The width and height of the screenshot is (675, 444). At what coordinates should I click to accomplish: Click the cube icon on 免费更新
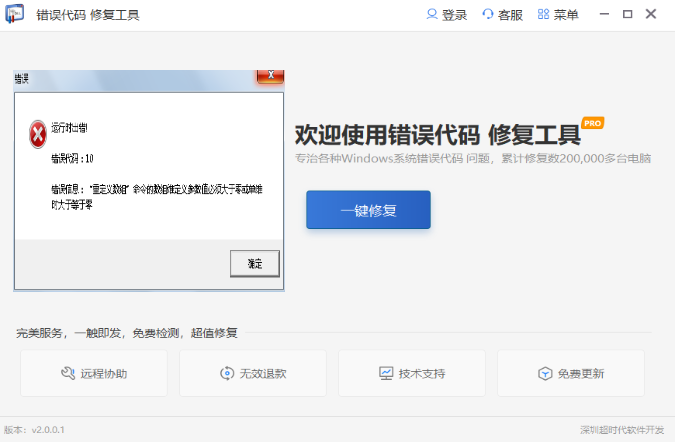(x=545, y=373)
